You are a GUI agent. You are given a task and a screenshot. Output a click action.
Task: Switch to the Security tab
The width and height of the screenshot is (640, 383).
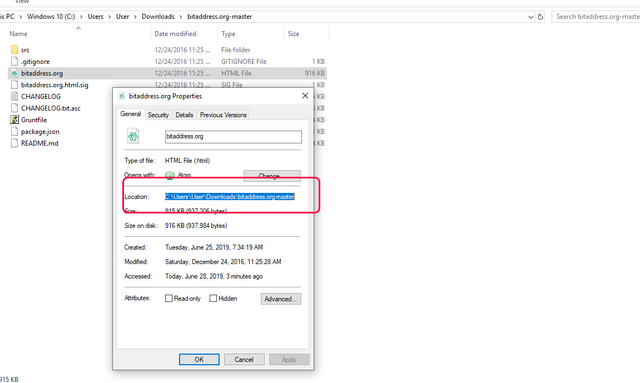pyautogui.click(x=158, y=115)
